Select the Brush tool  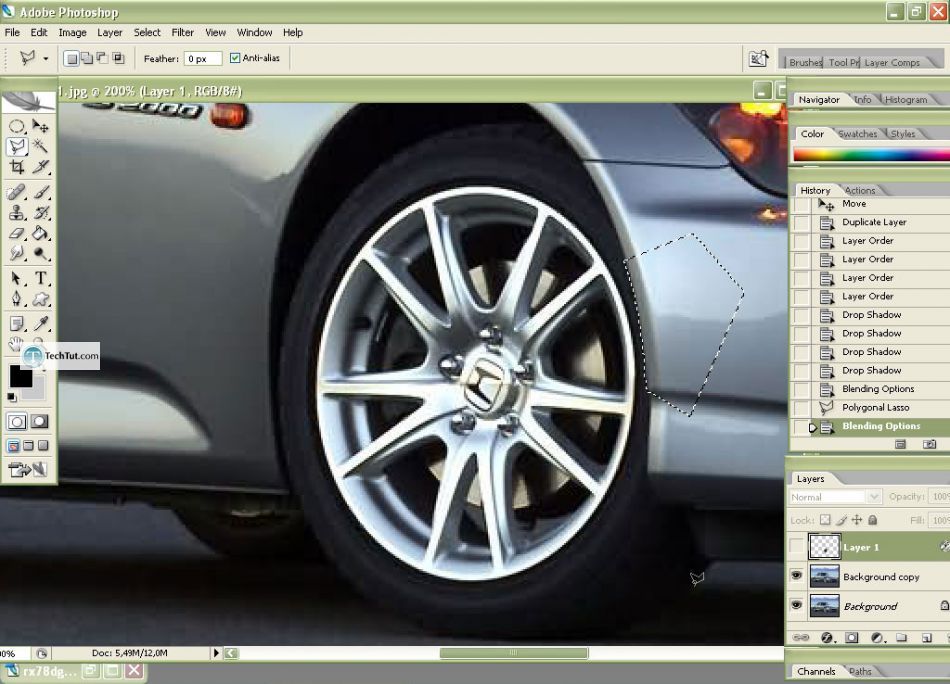(41, 193)
